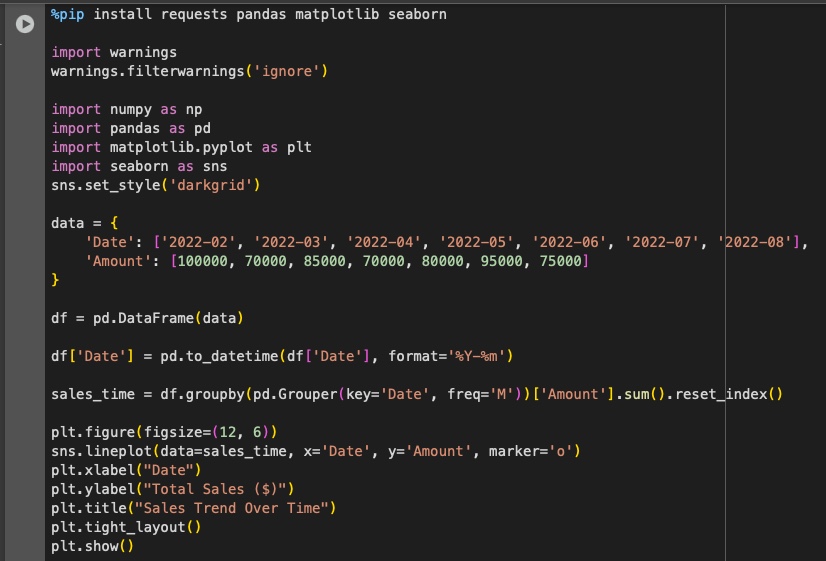Click marker='o' argument

coord(531,451)
